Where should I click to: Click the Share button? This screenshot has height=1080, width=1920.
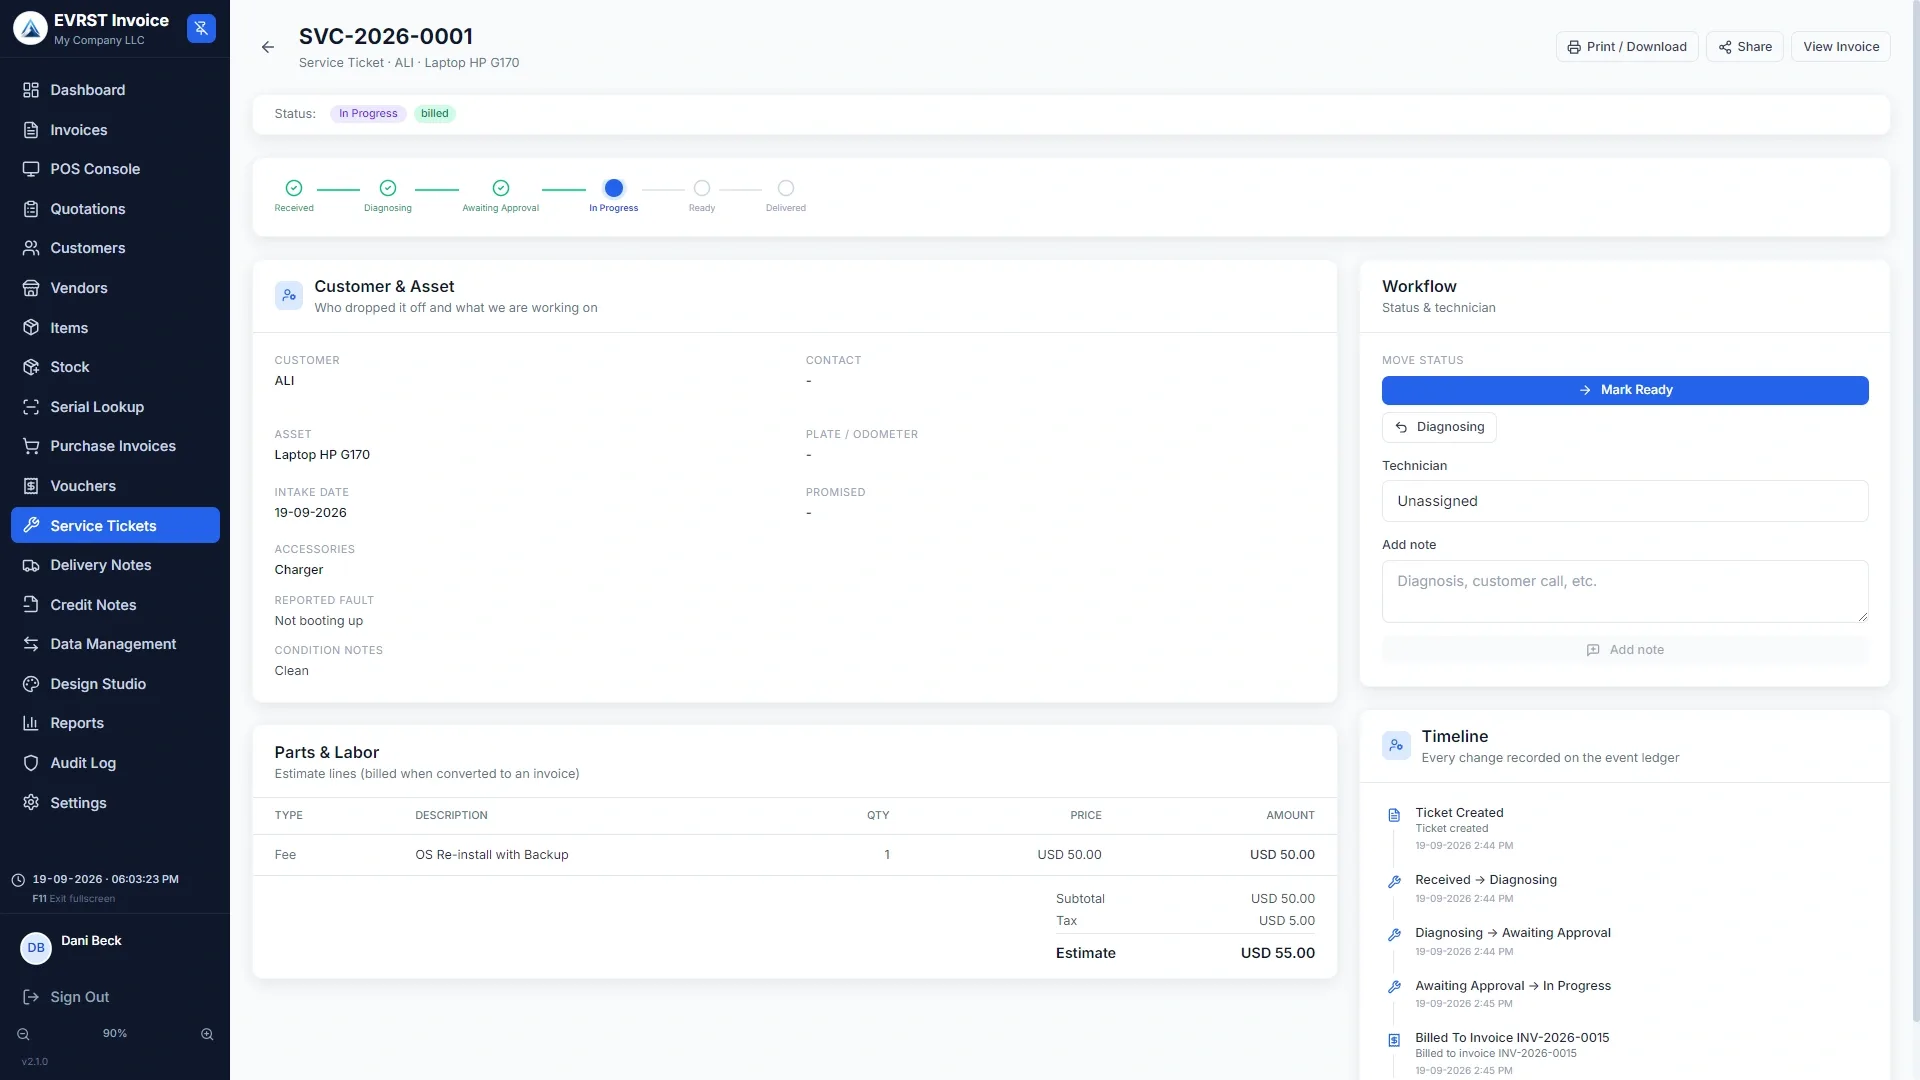click(1744, 47)
